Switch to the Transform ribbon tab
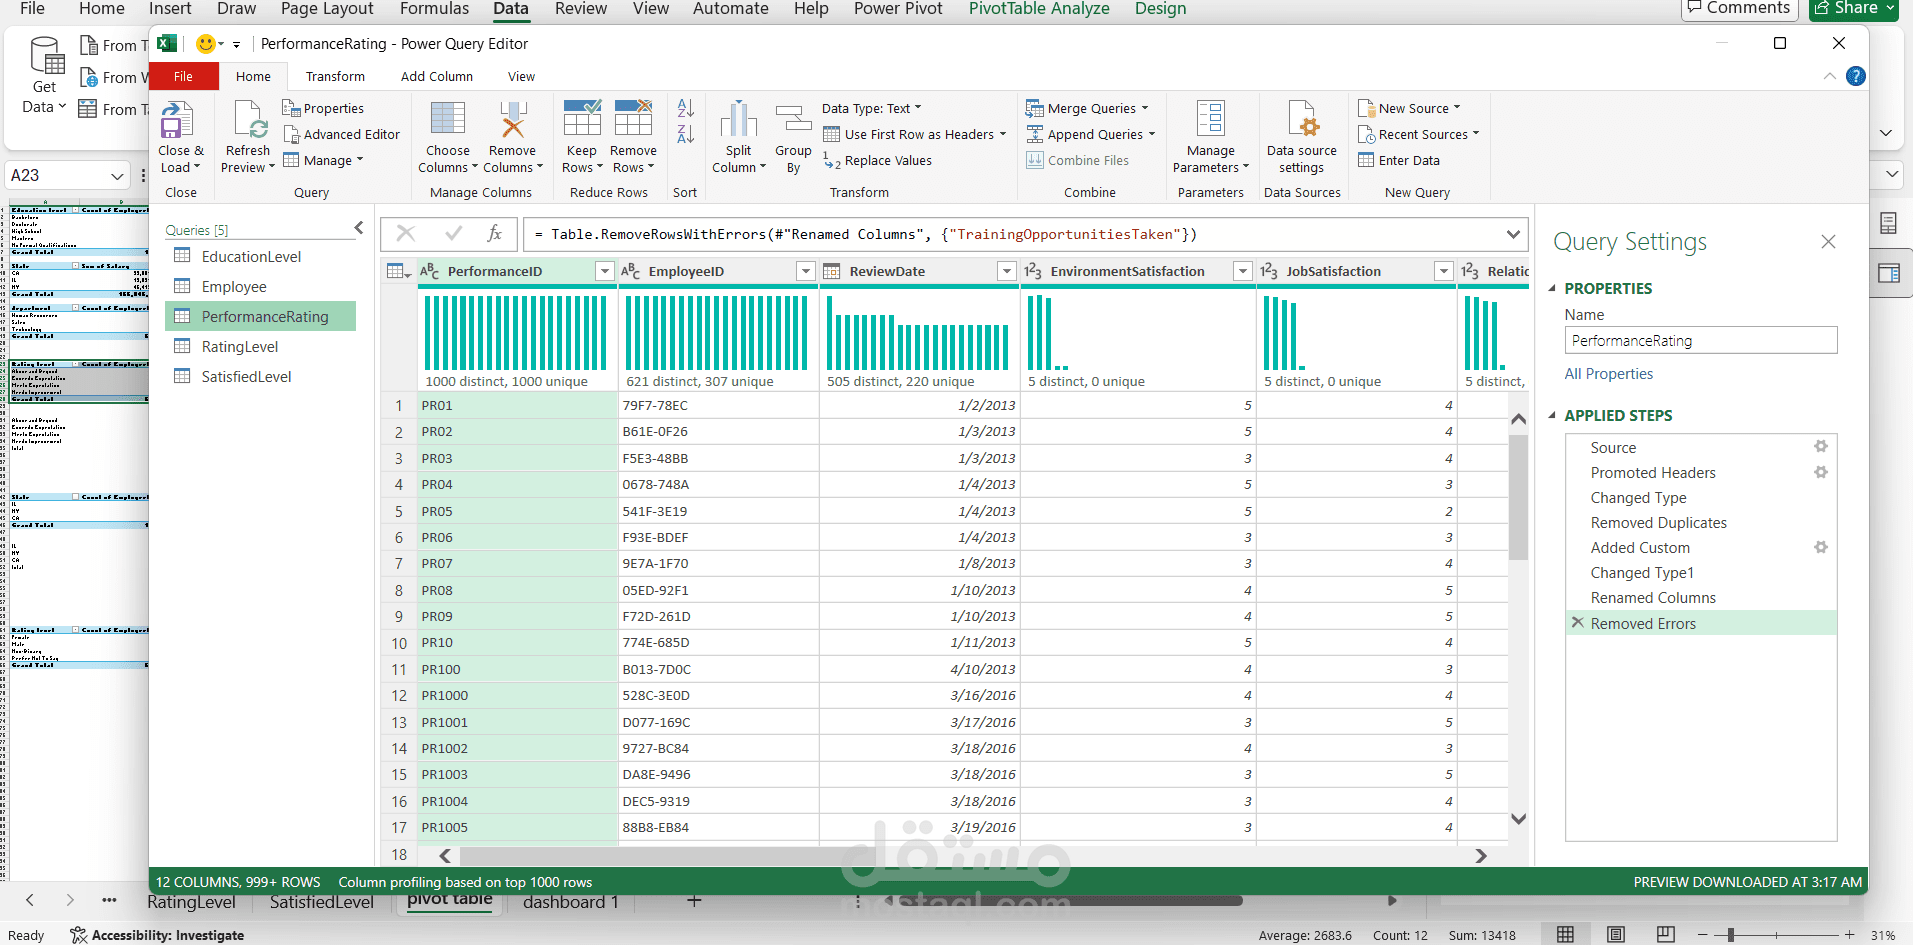 (x=335, y=76)
